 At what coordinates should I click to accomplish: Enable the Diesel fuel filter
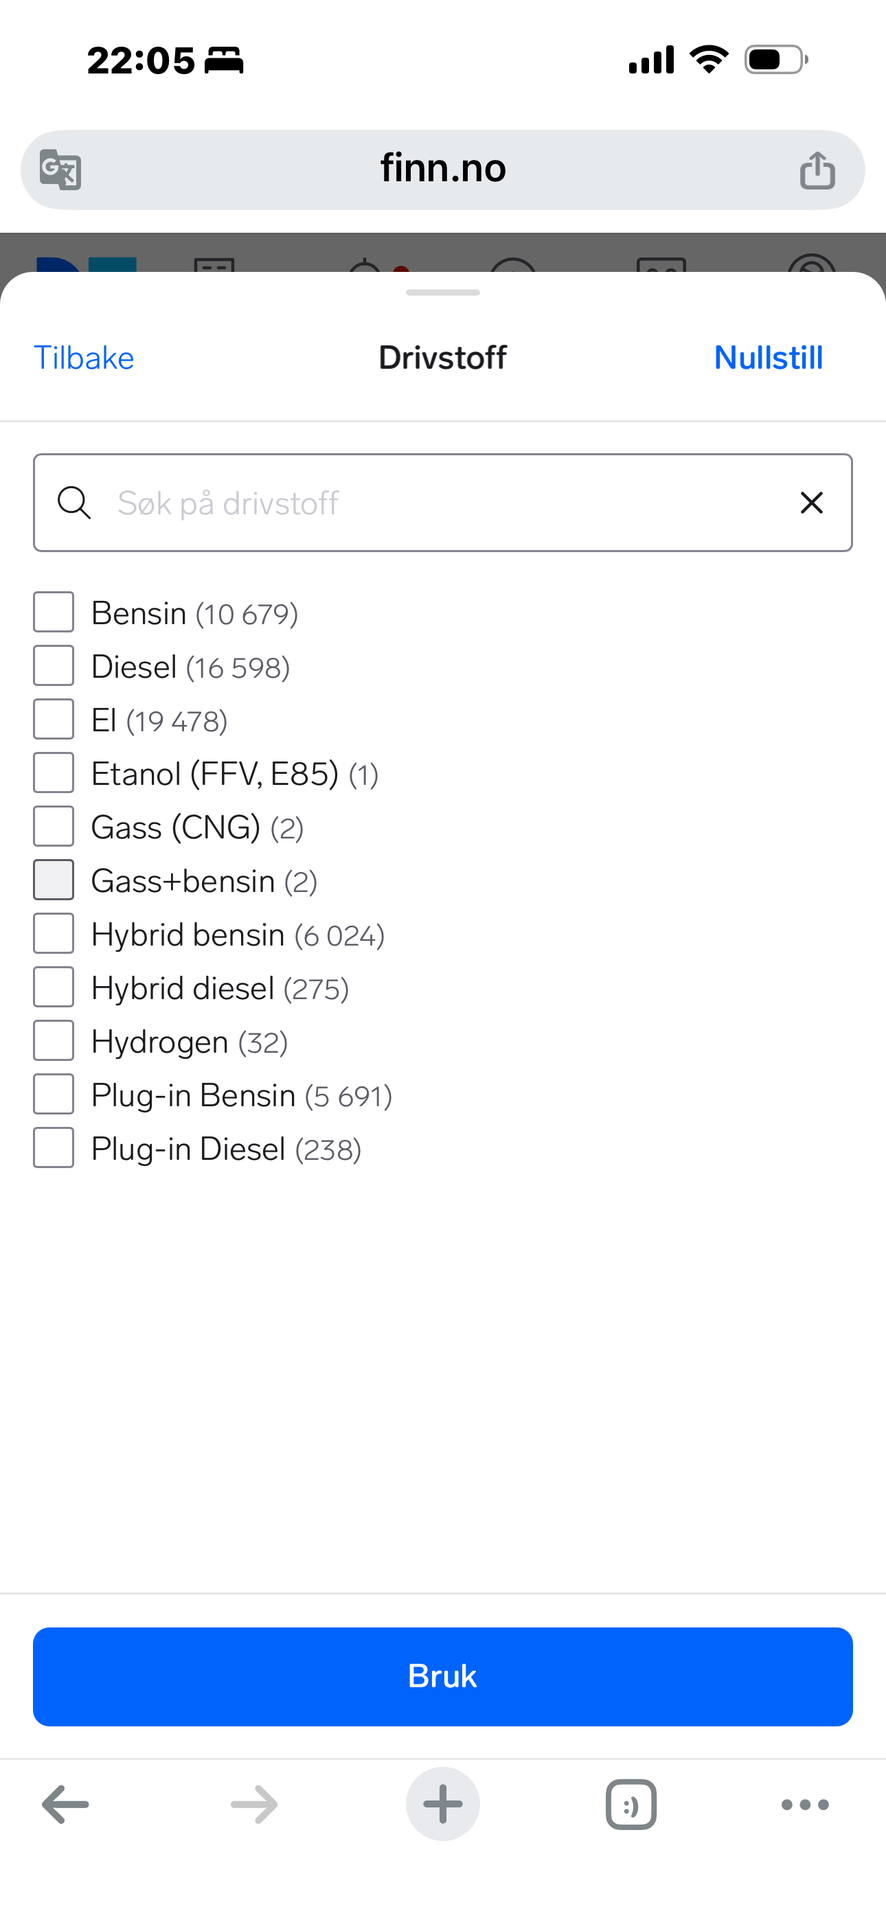click(54, 666)
